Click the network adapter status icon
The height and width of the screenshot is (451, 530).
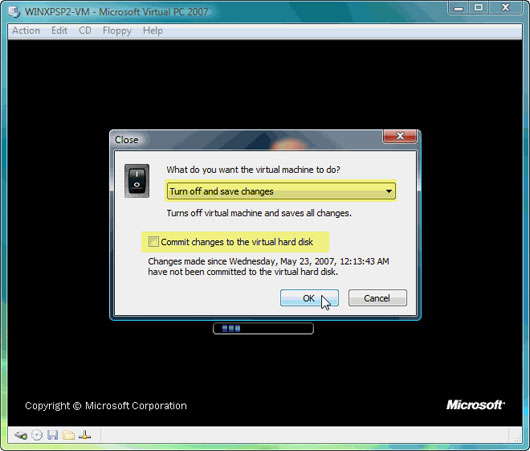85,435
